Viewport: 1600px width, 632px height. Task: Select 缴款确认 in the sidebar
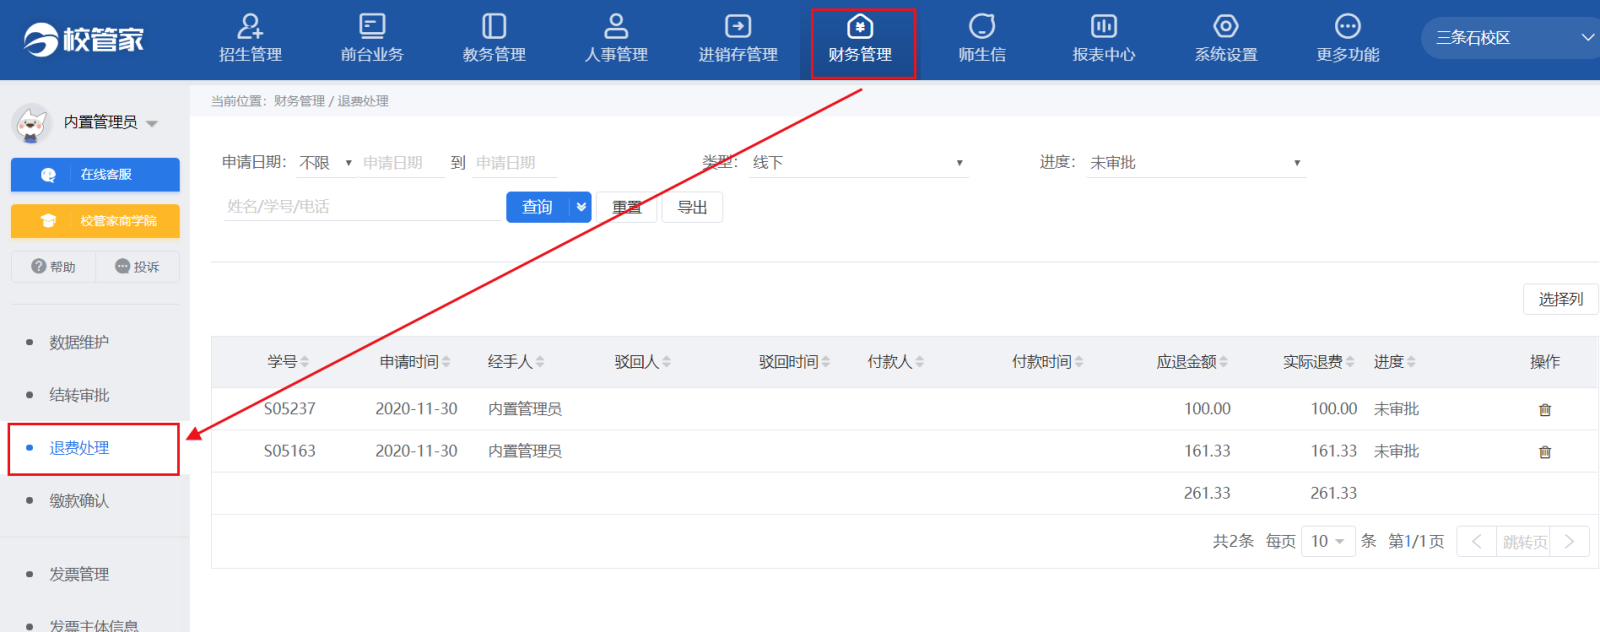(x=79, y=501)
